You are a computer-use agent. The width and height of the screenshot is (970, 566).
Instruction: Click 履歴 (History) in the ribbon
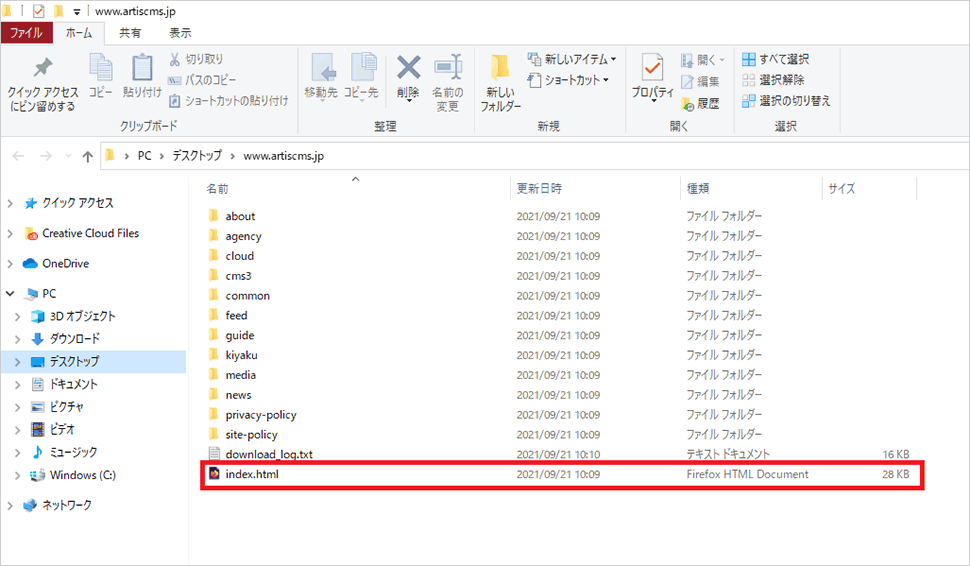point(700,103)
